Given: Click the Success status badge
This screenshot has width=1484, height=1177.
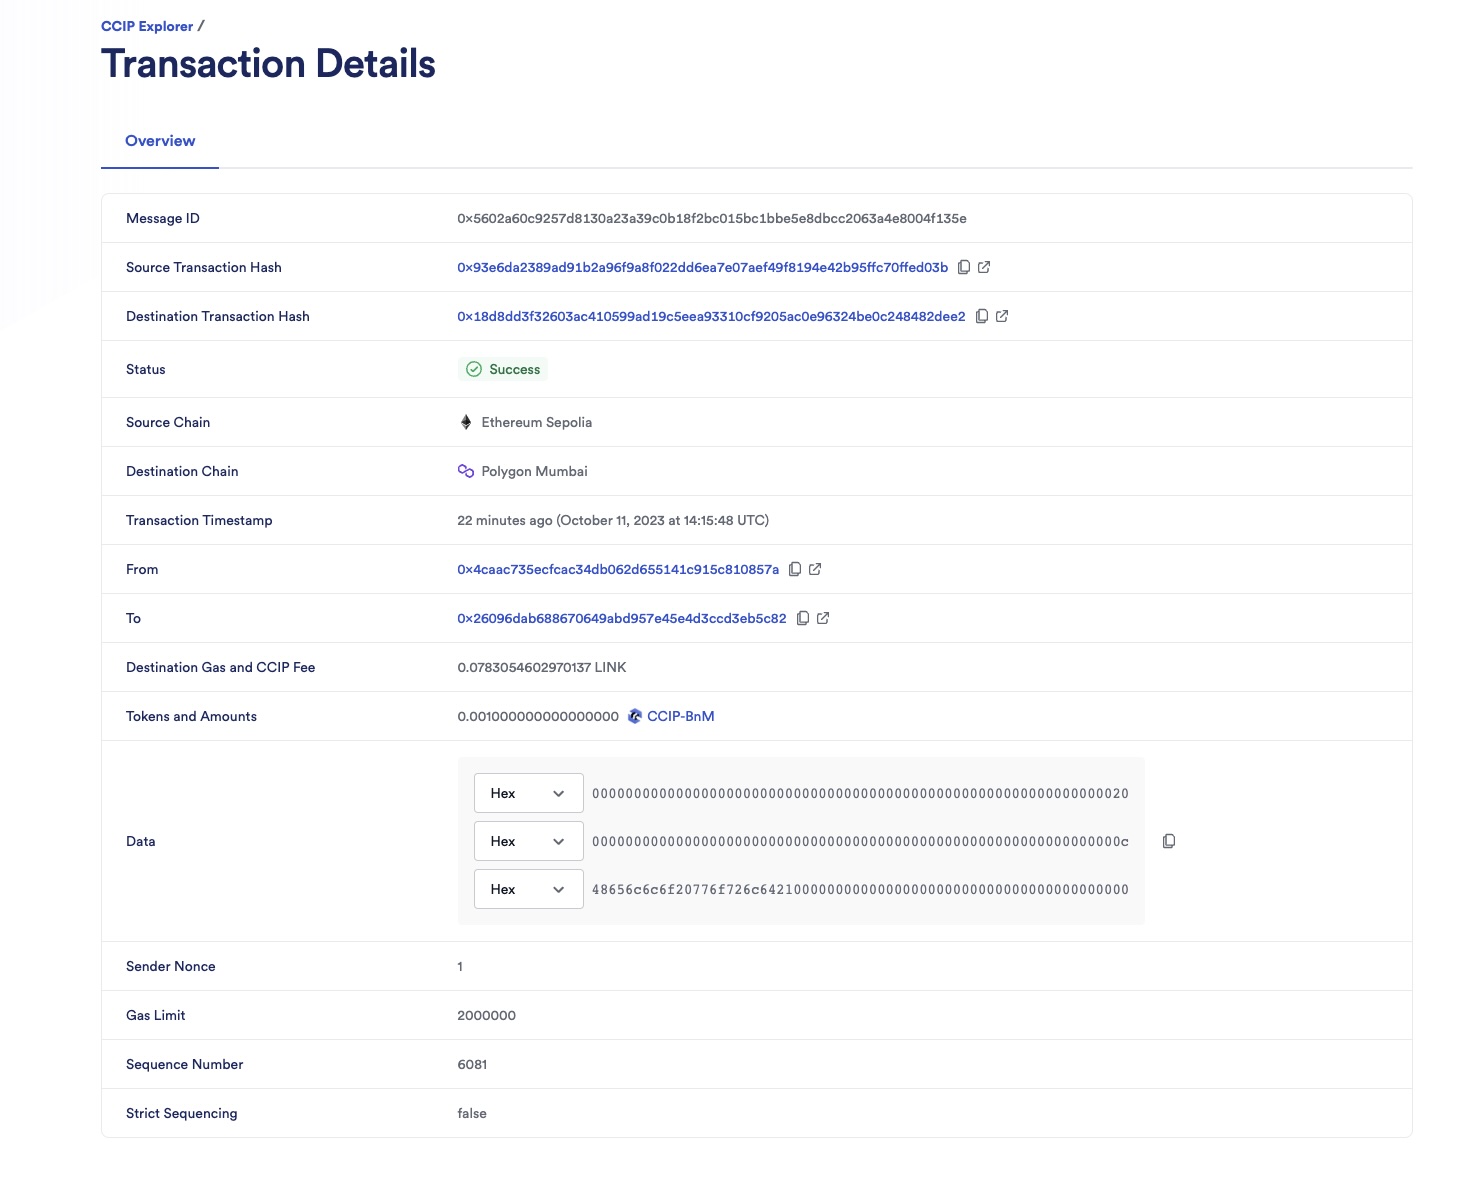Looking at the screenshot, I should 503,369.
